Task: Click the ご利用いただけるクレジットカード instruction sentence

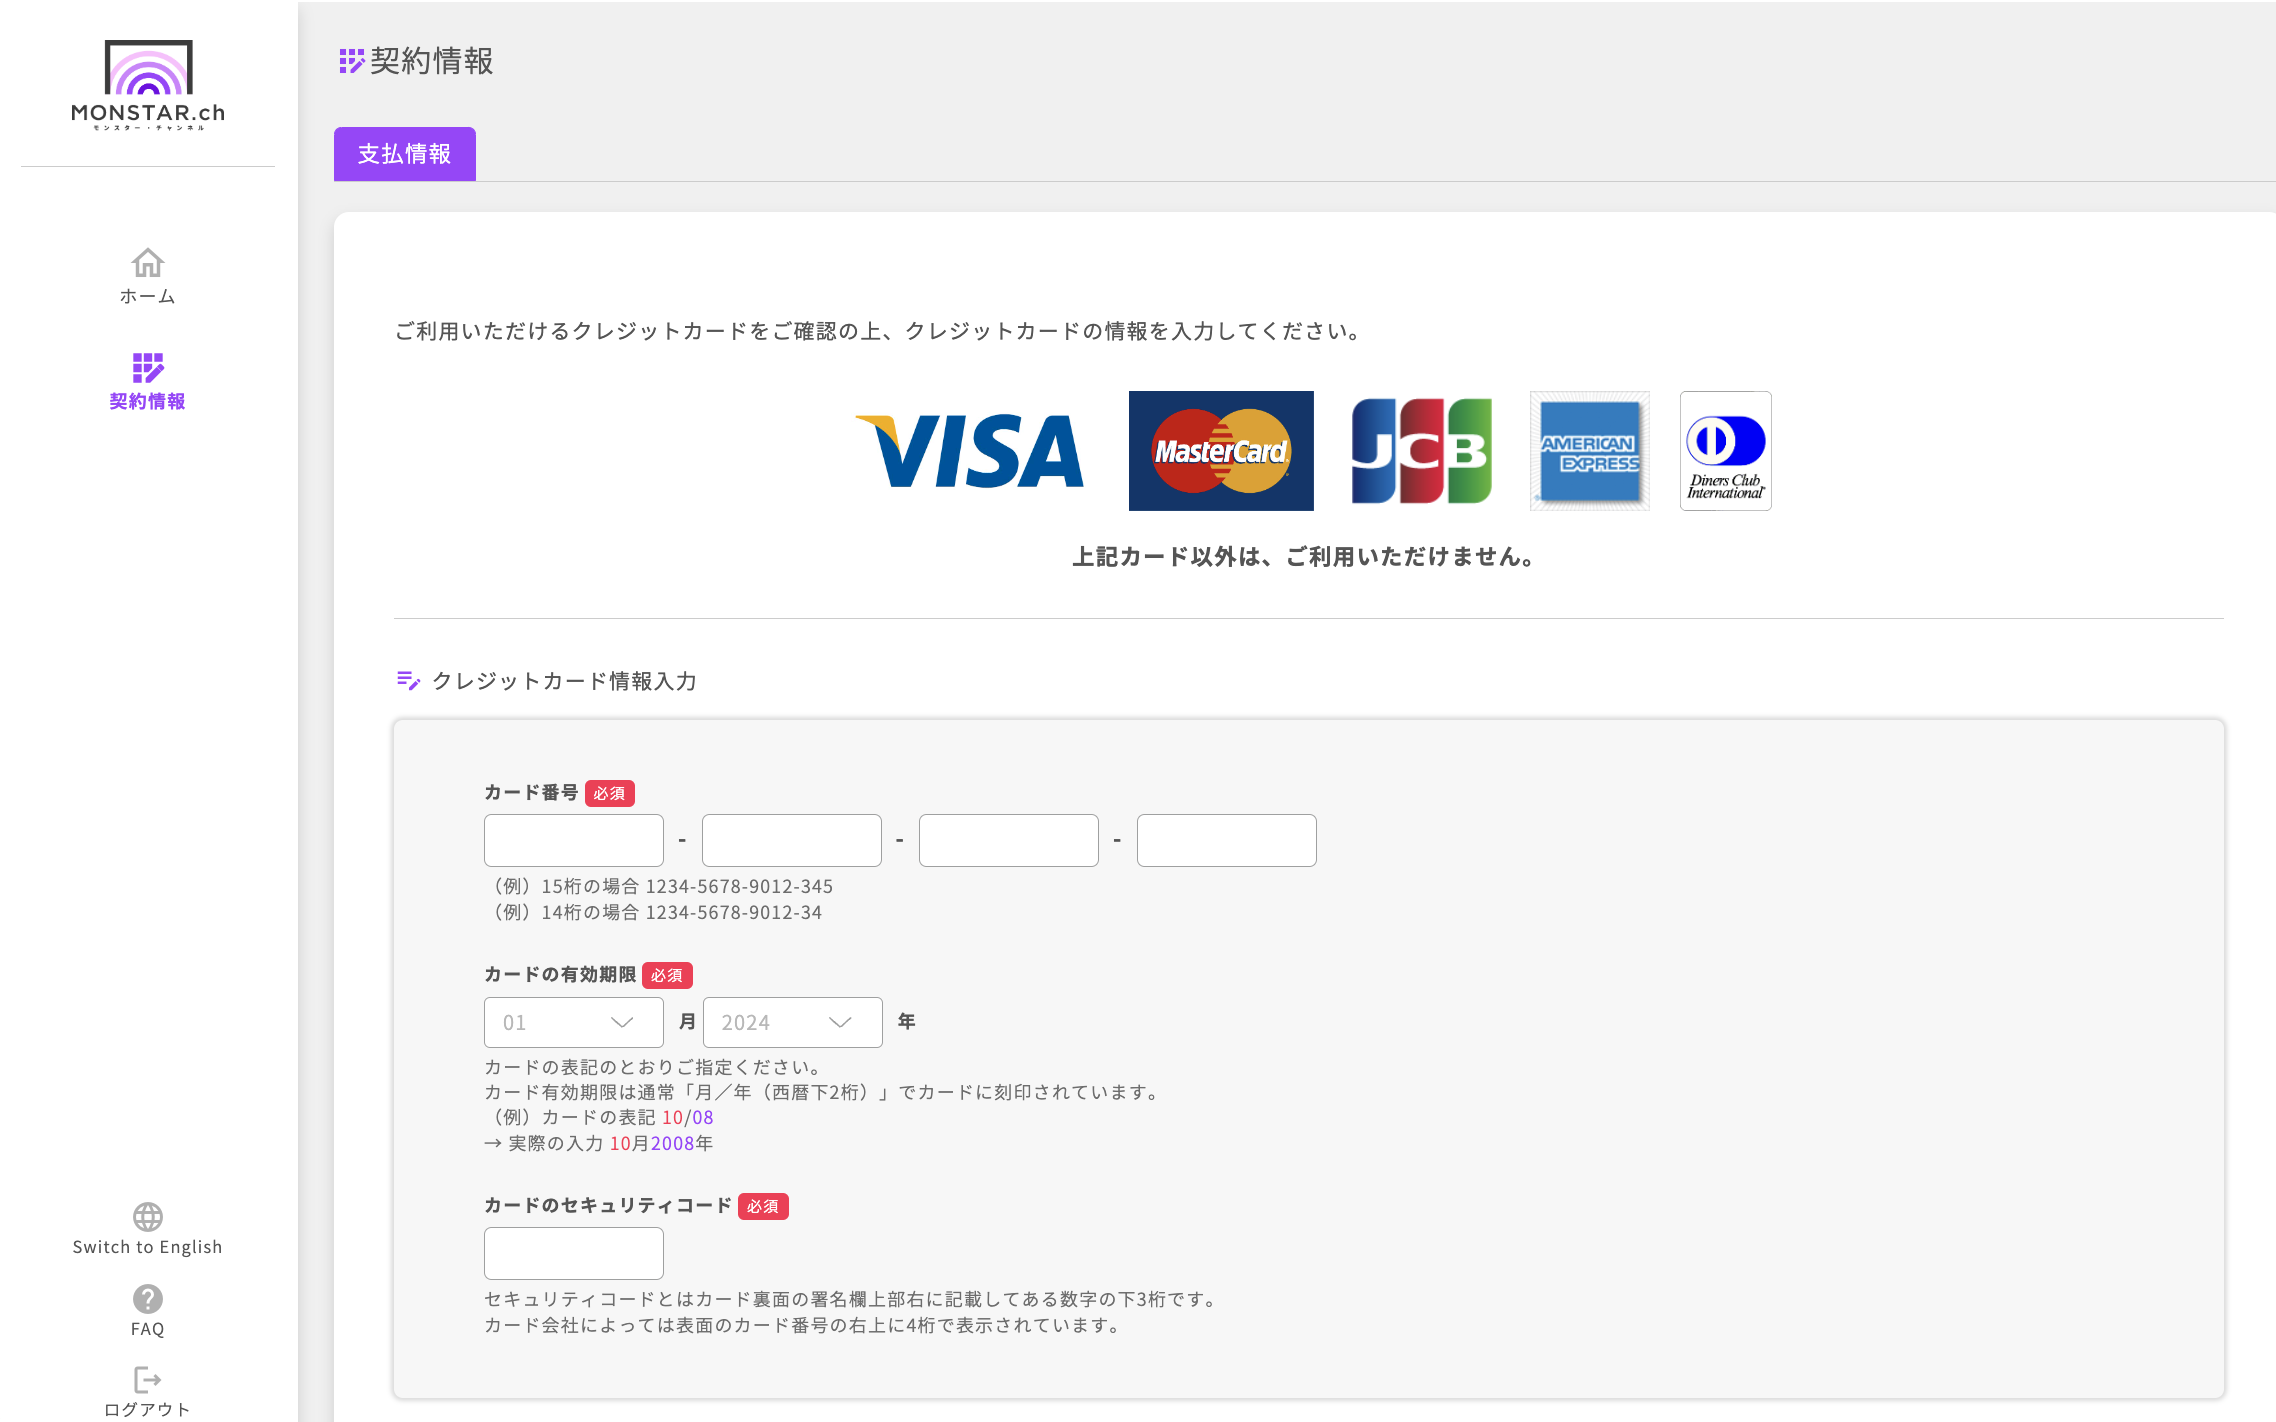Action: click(880, 331)
